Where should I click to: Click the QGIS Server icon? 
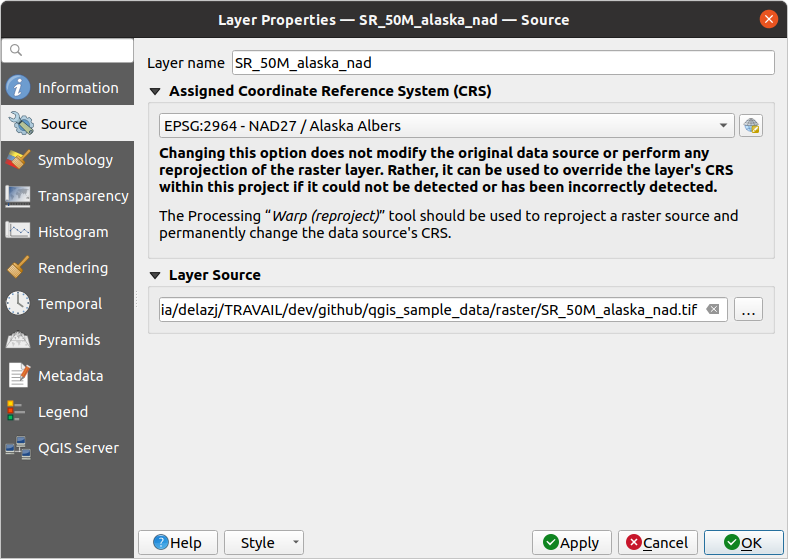pyautogui.click(x=18, y=448)
